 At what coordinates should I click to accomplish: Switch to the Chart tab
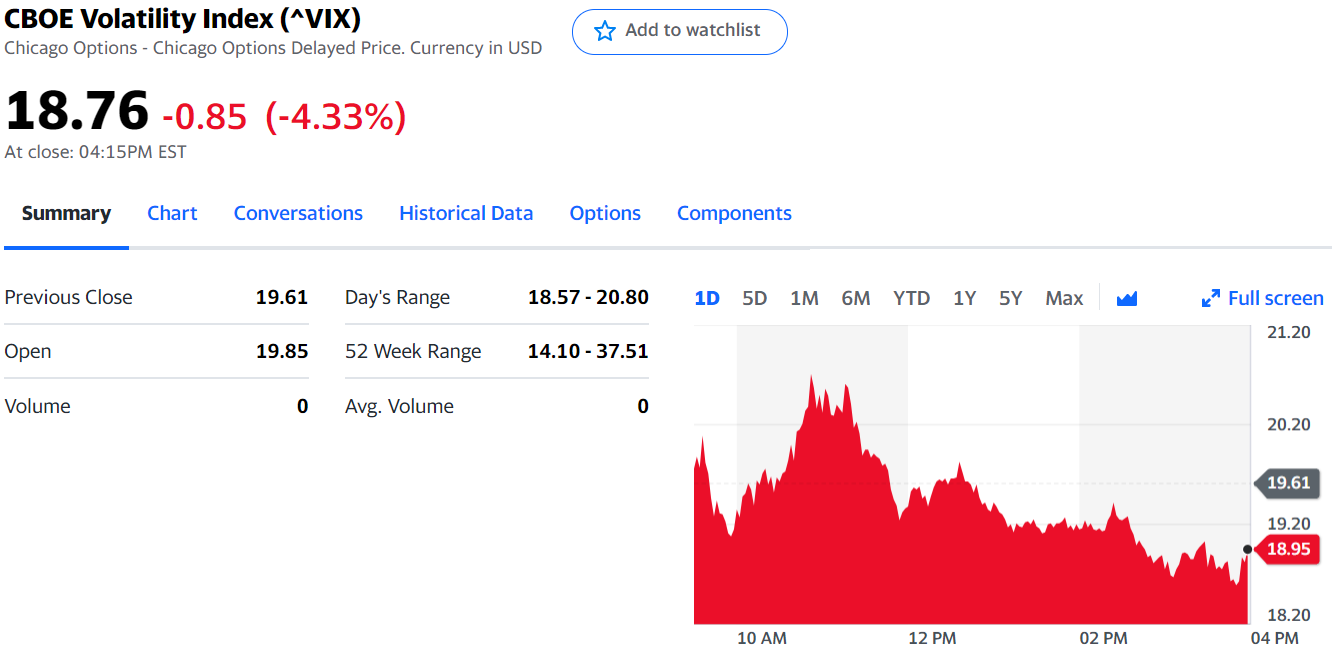tap(172, 213)
